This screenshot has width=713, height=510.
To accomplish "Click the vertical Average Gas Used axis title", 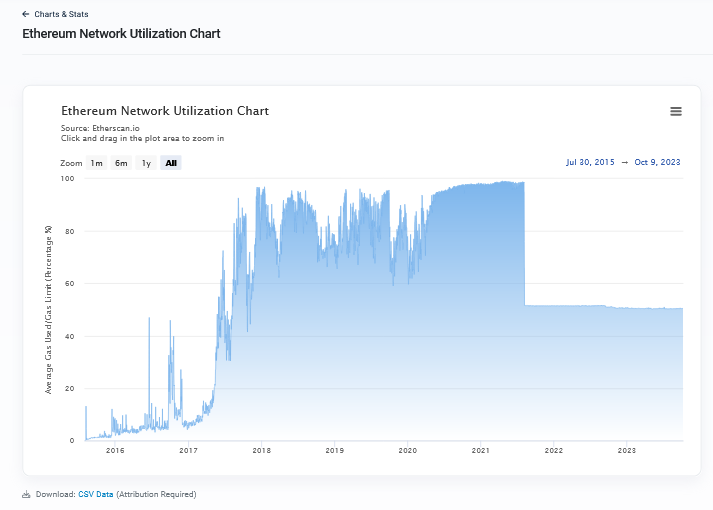I will (x=48, y=309).
